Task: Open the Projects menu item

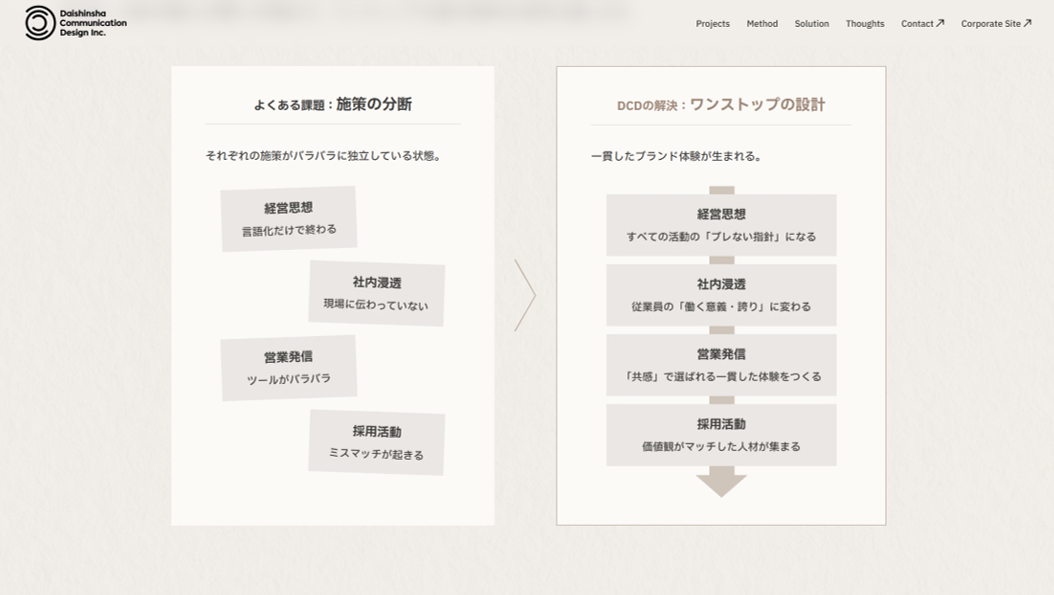Action: (713, 24)
